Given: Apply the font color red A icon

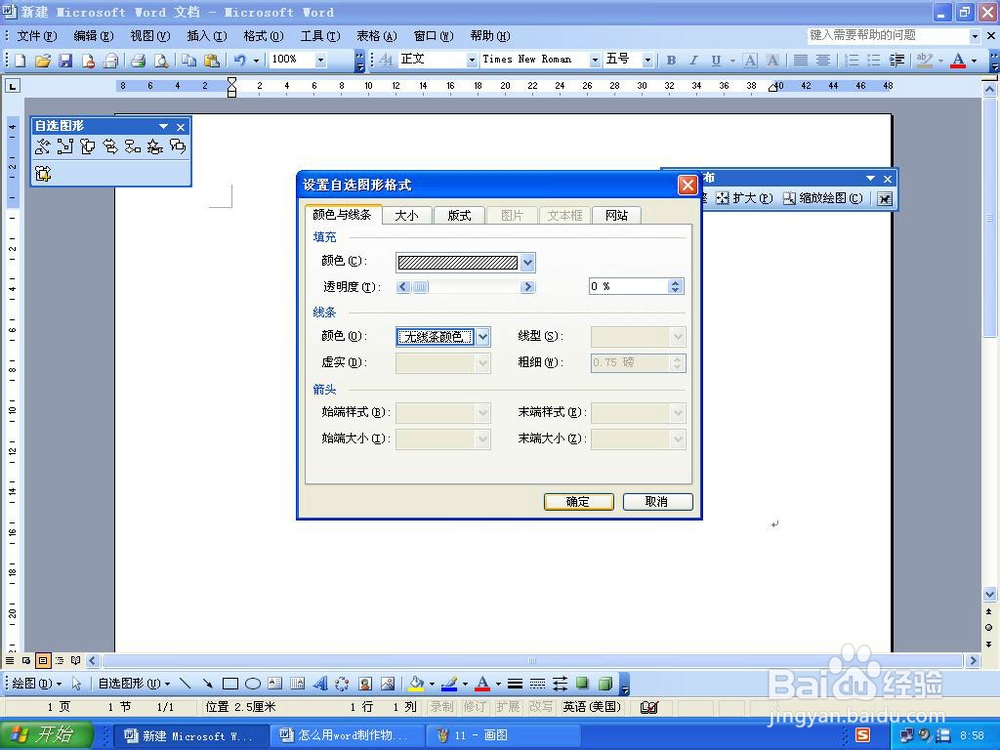Looking at the screenshot, I should (958, 60).
